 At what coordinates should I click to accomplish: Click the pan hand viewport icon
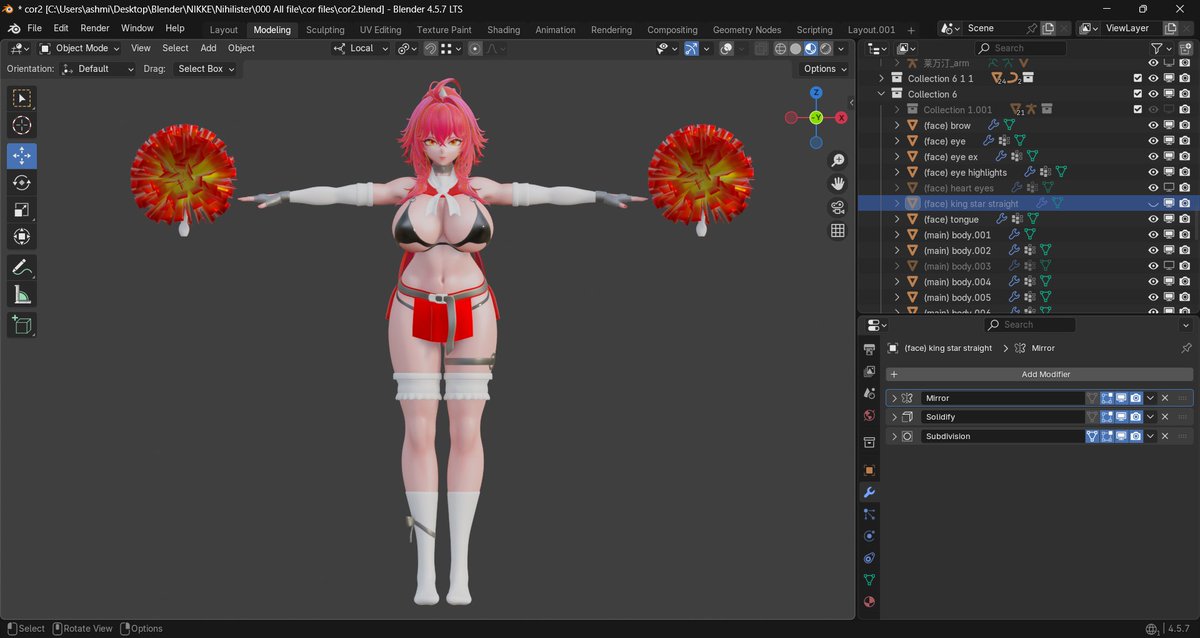click(838, 183)
